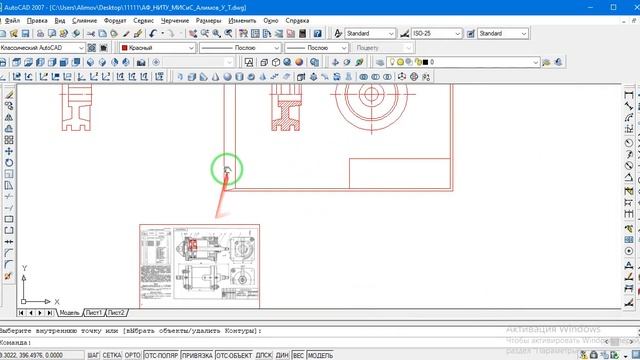This screenshot has height=360, width=640.
Task: Open the second Послою lineweight dropdown
Action: pos(344,48)
